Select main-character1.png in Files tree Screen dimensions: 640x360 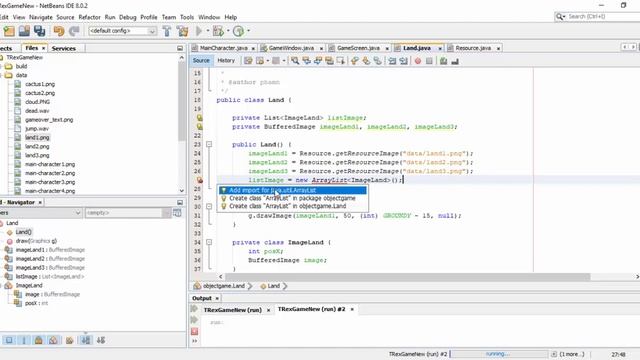[50, 164]
